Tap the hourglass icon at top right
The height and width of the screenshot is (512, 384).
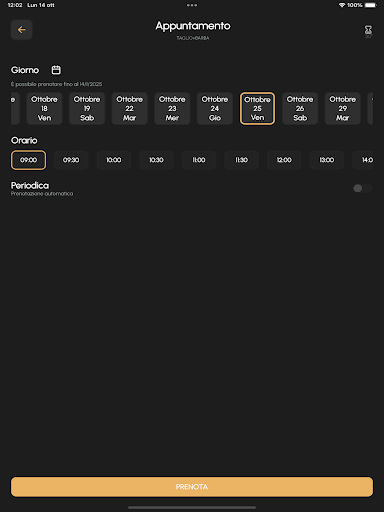[368, 31]
